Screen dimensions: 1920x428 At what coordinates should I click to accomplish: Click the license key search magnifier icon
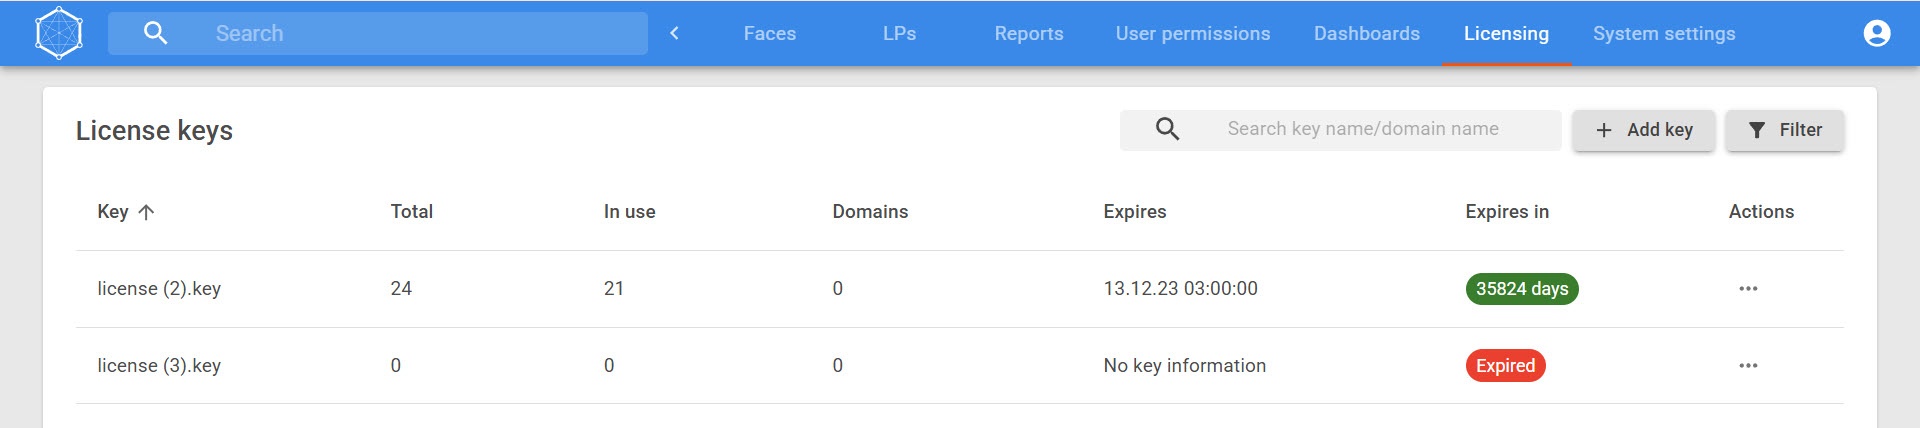[x=1167, y=129]
